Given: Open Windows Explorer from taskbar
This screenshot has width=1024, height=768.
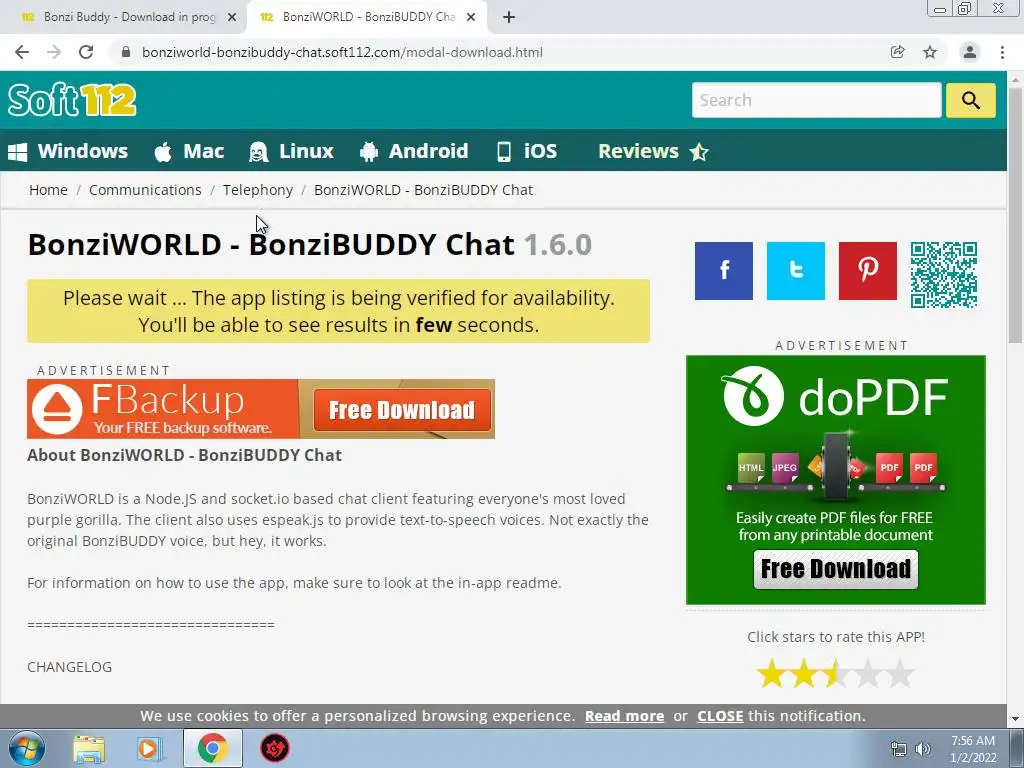Looking at the screenshot, I should click(89, 749).
